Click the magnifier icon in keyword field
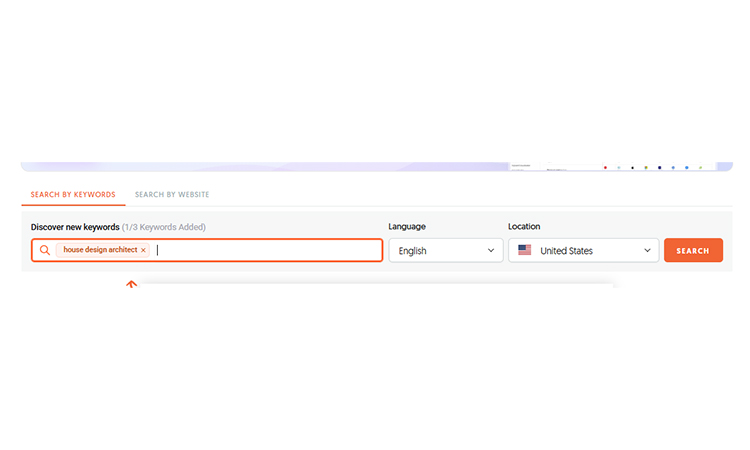750x450 pixels. click(x=44, y=250)
